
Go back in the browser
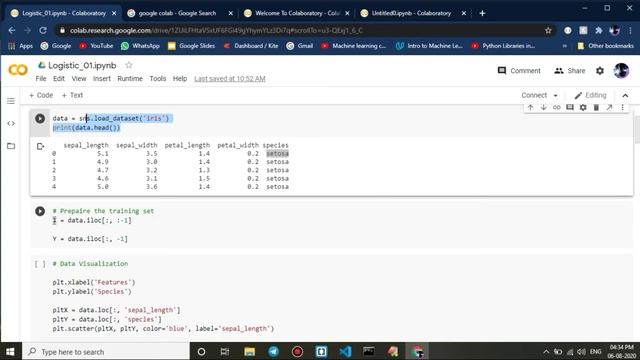click(11, 31)
